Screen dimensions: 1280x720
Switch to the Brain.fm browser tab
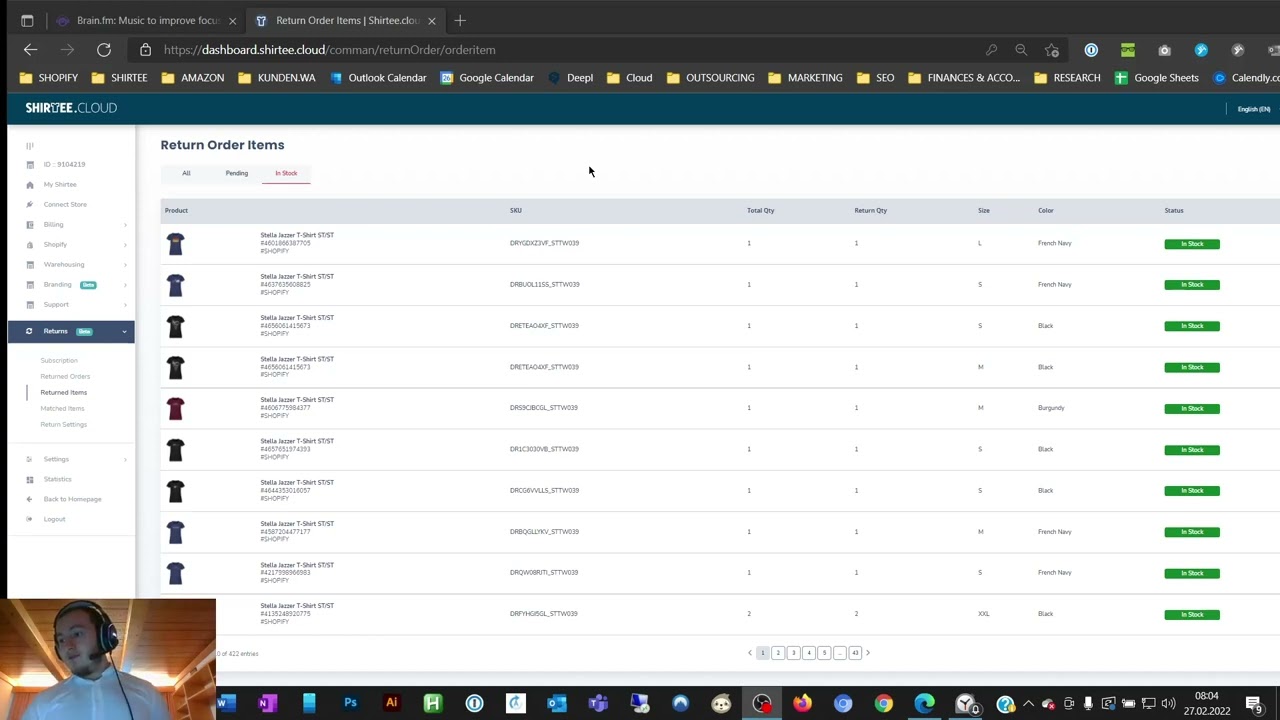pos(147,20)
